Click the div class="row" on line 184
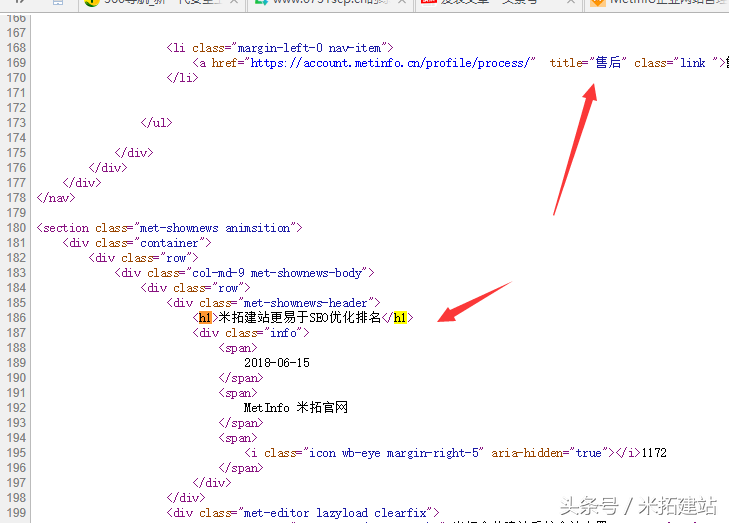Image resolution: width=729 pixels, height=523 pixels. click(196, 288)
